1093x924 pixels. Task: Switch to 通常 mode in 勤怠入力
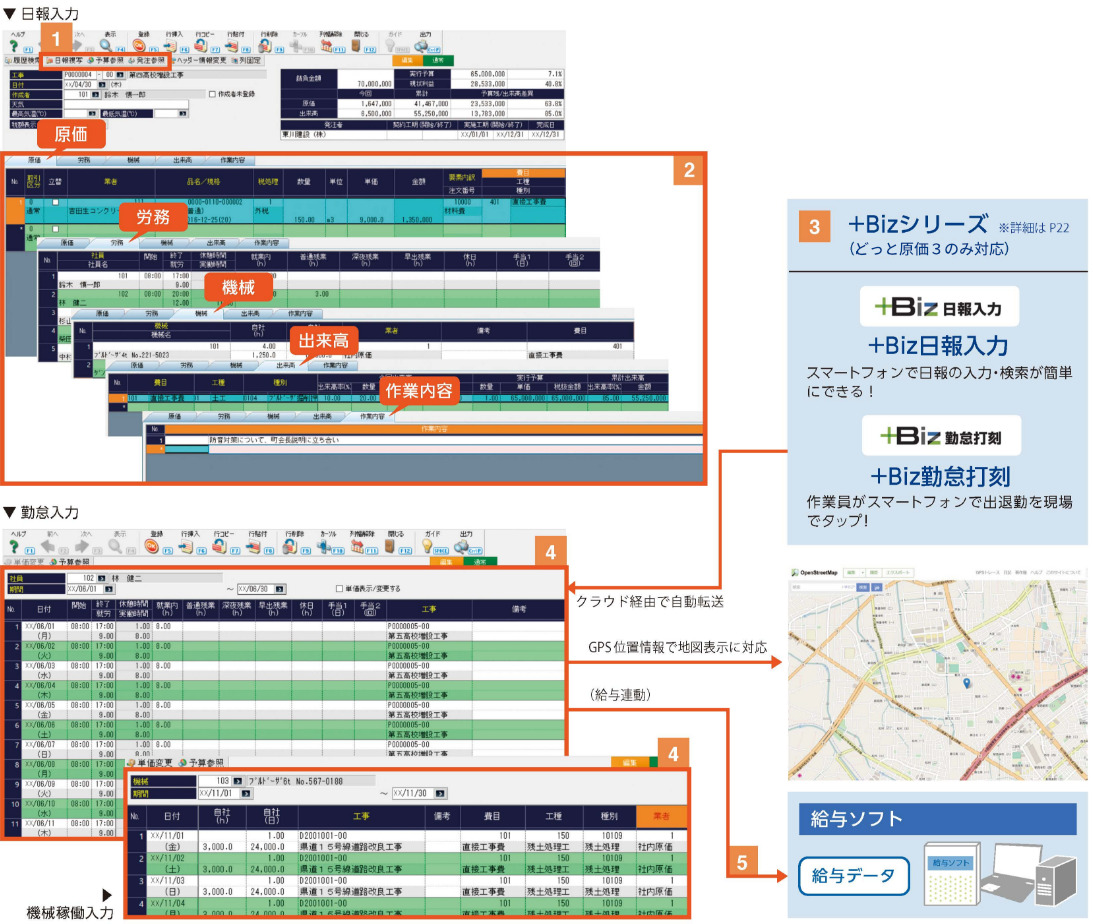coord(480,562)
